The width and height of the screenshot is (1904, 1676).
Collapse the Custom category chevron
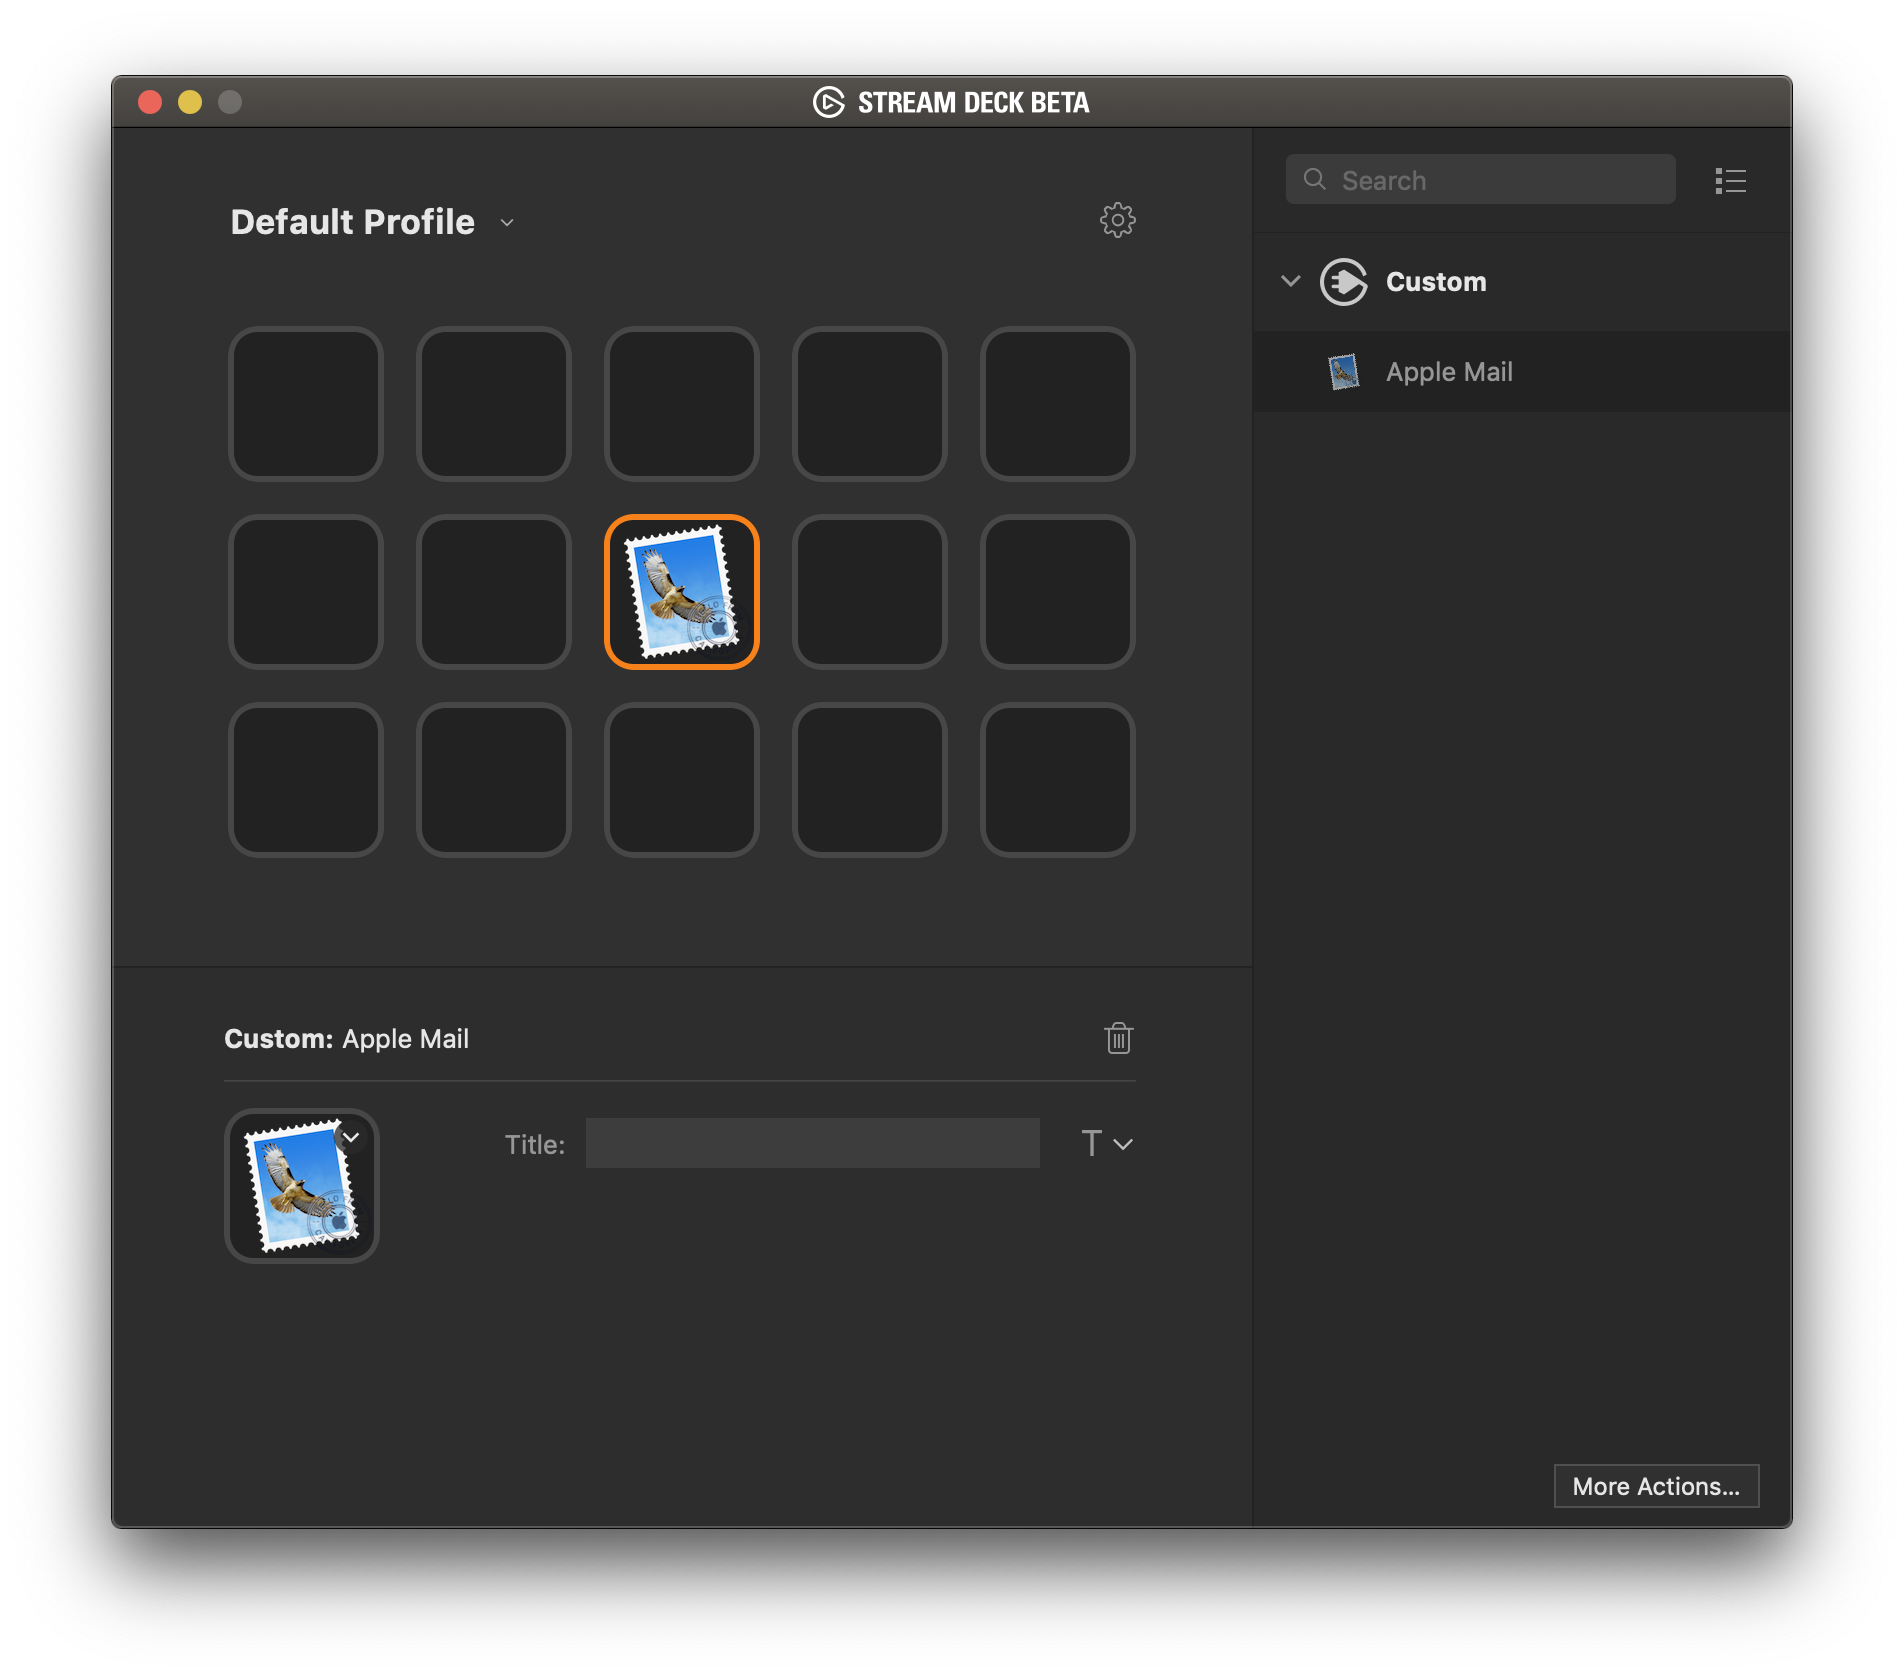(x=1290, y=282)
